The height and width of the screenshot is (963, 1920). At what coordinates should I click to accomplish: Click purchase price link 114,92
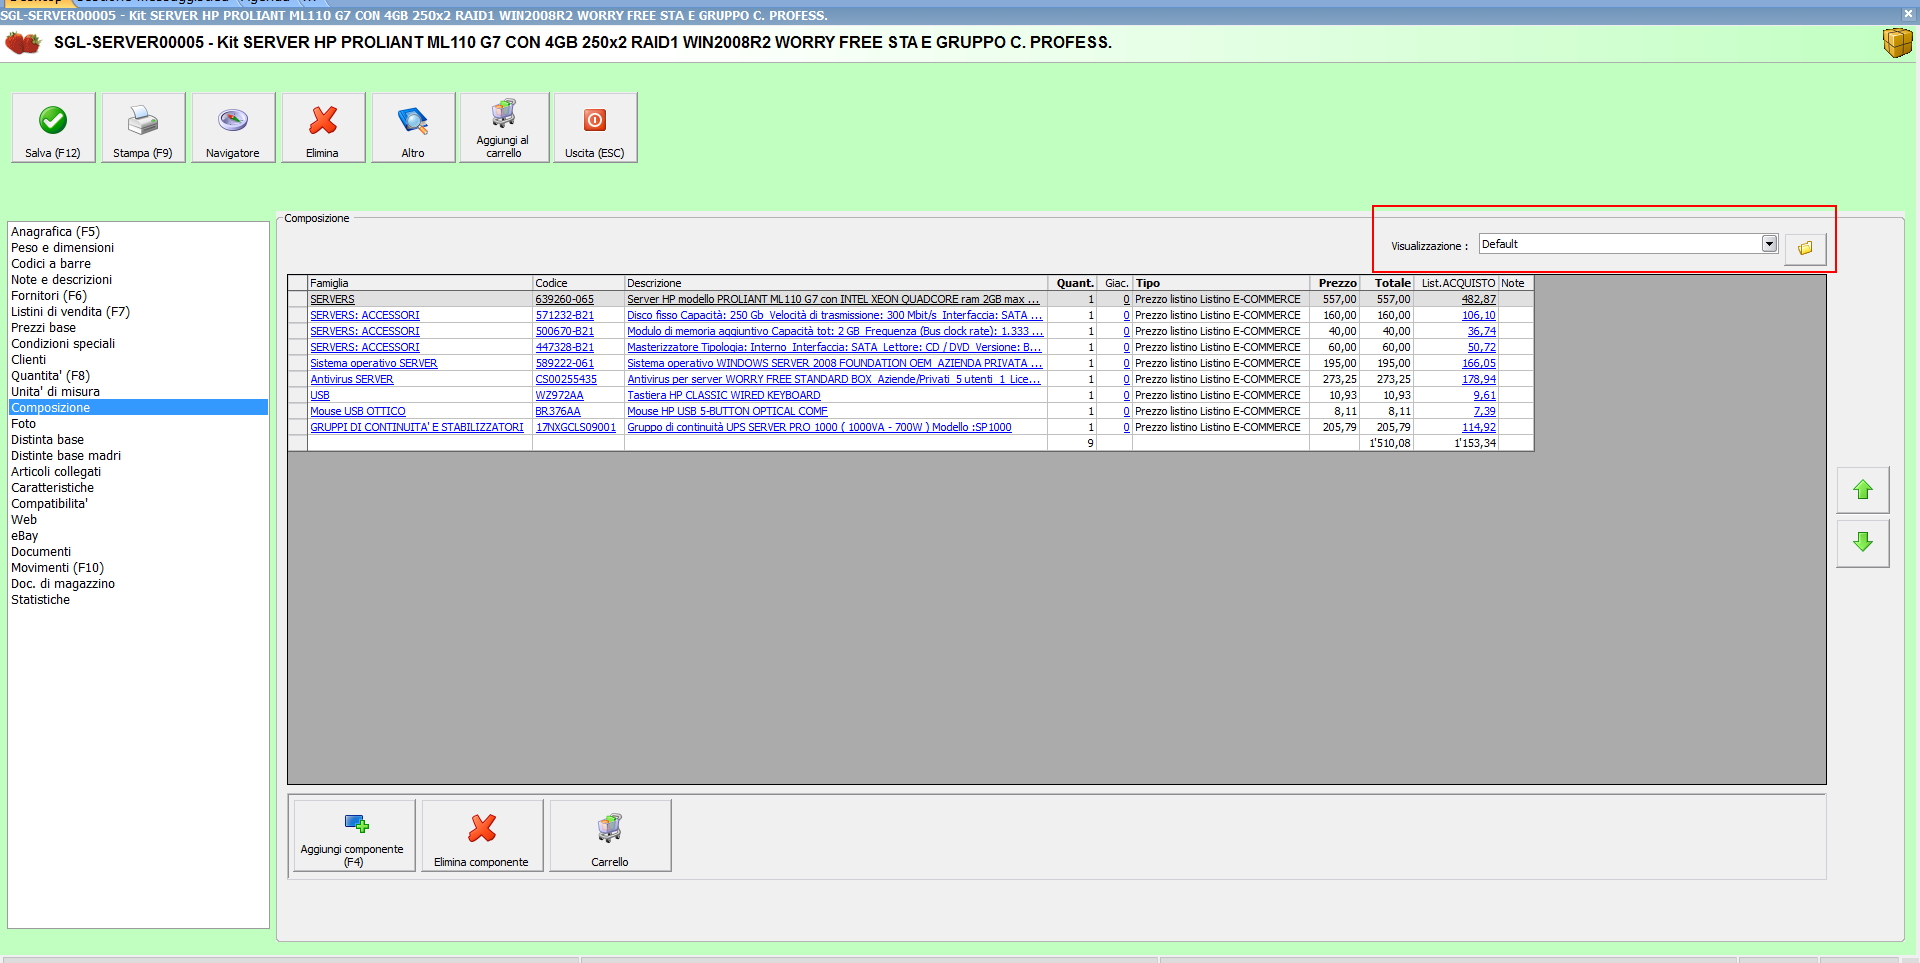tap(1479, 427)
